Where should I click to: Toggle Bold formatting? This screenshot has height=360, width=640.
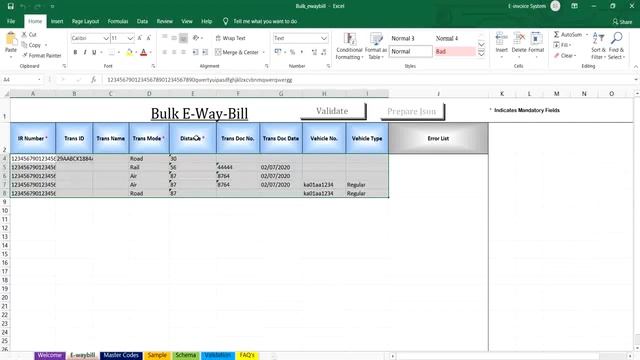click(75, 52)
